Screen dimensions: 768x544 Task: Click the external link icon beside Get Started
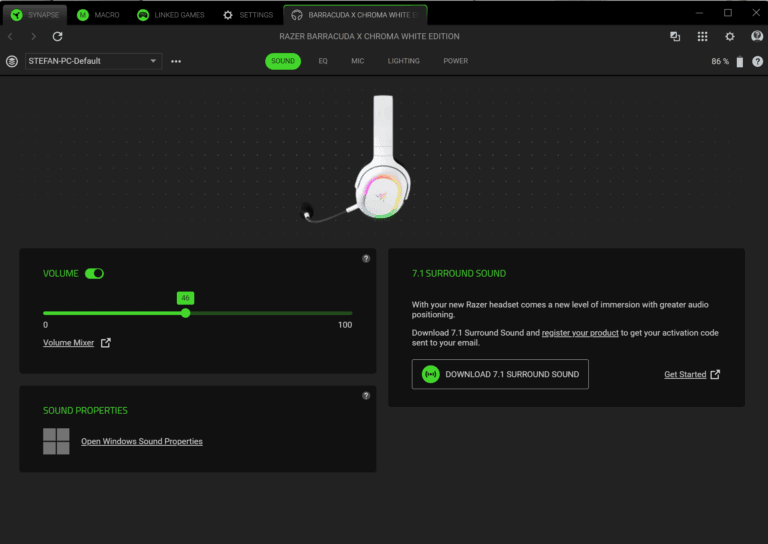(x=715, y=375)
